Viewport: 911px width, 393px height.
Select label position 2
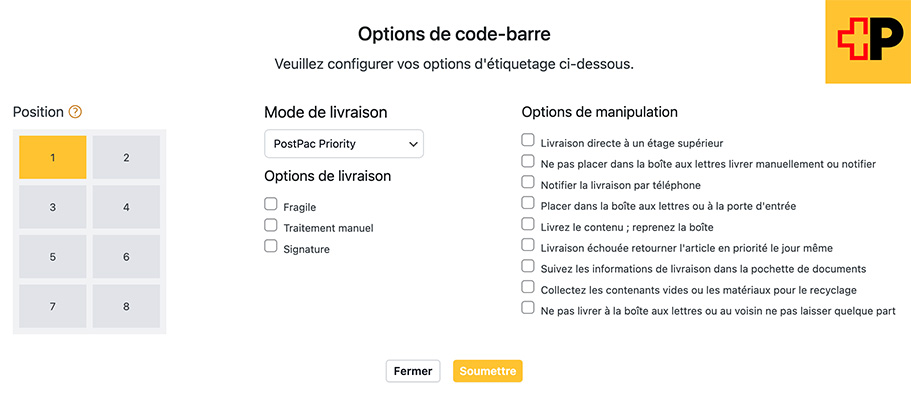(126, 157)
